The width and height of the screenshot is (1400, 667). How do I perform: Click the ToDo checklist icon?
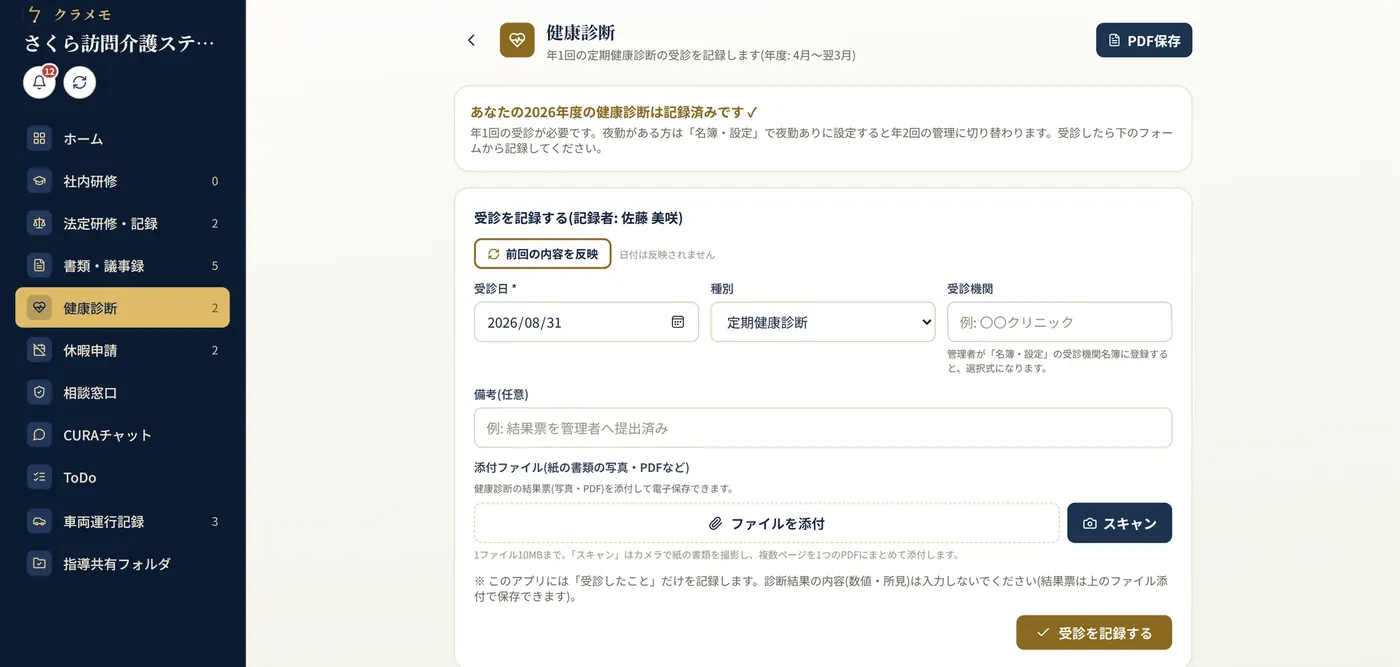coord(39,477)
